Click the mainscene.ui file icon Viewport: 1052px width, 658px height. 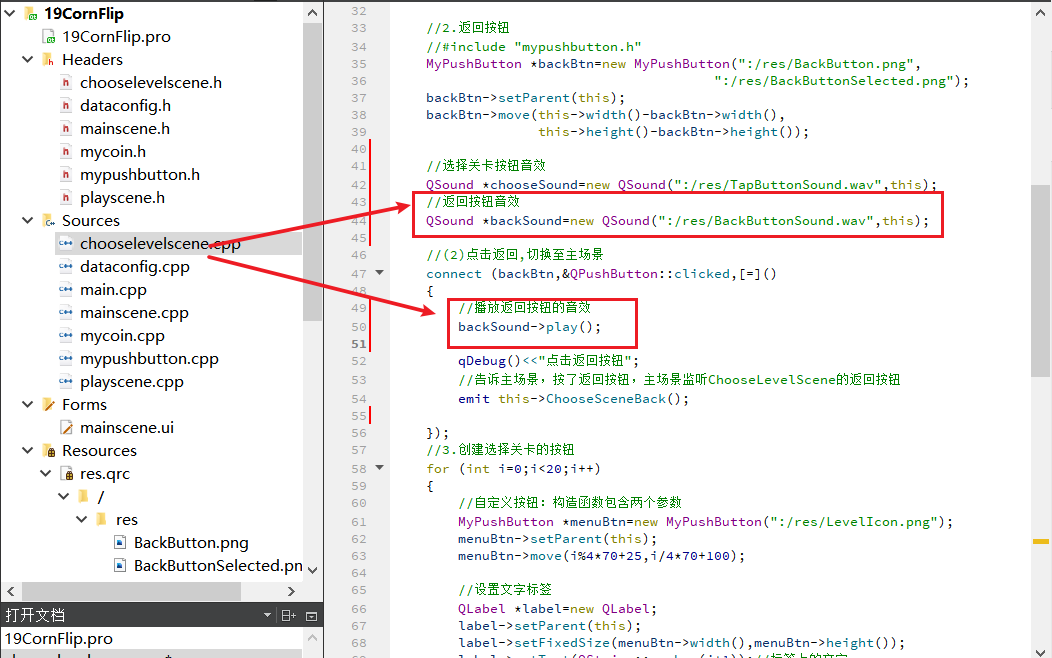(67, 427)
